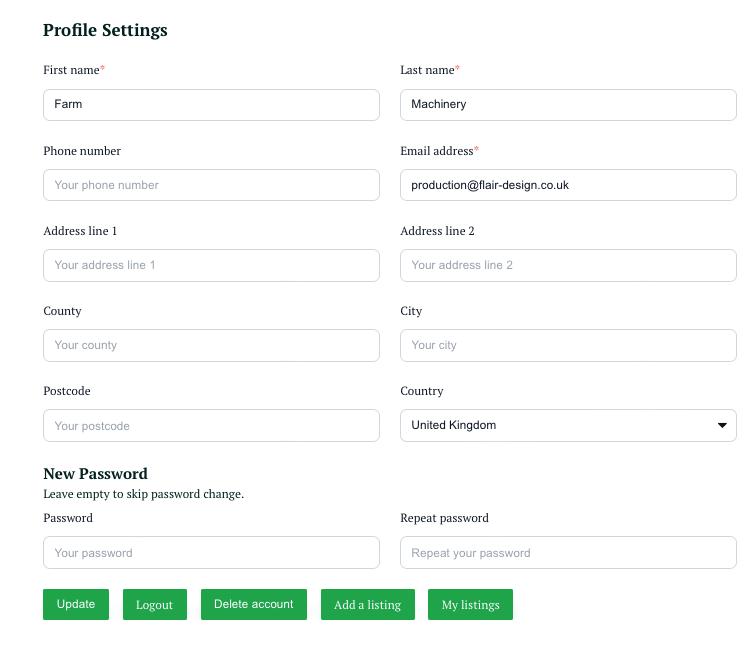753x655 pixels.
Task: Open Add a listing
Action: [x=367, y=605]
